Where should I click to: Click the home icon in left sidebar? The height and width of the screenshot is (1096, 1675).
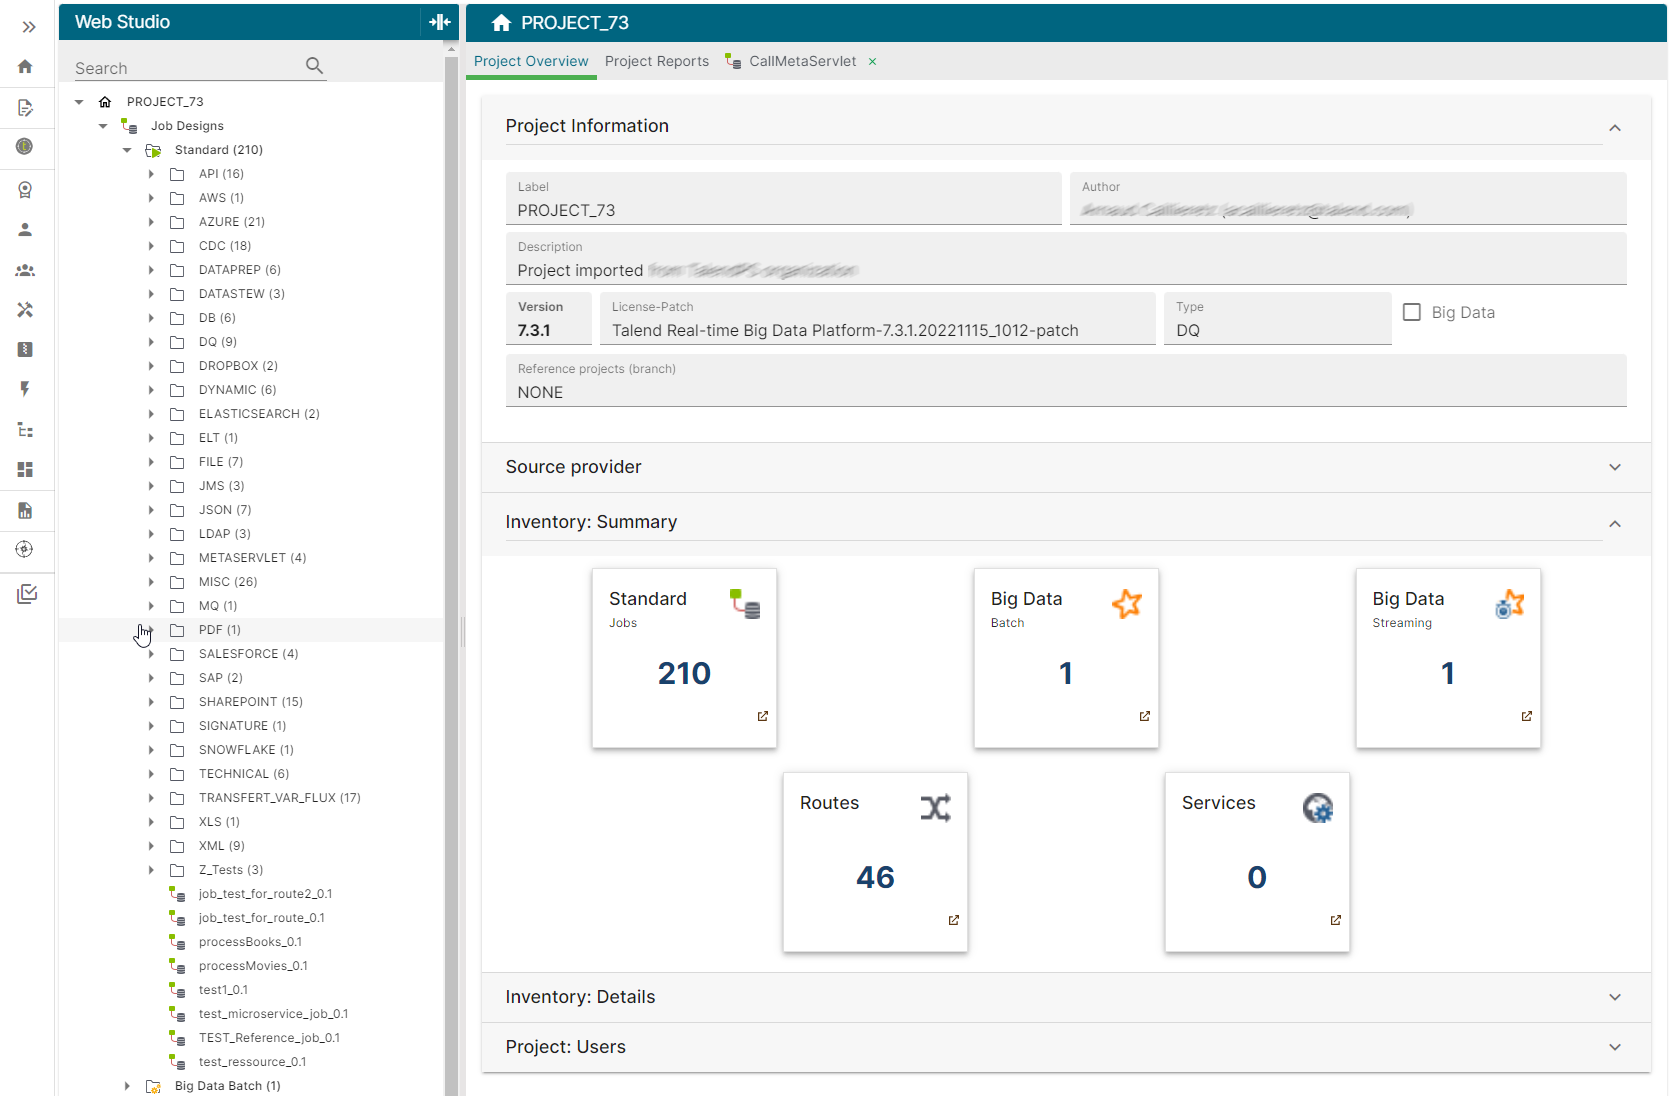[25, 67]
